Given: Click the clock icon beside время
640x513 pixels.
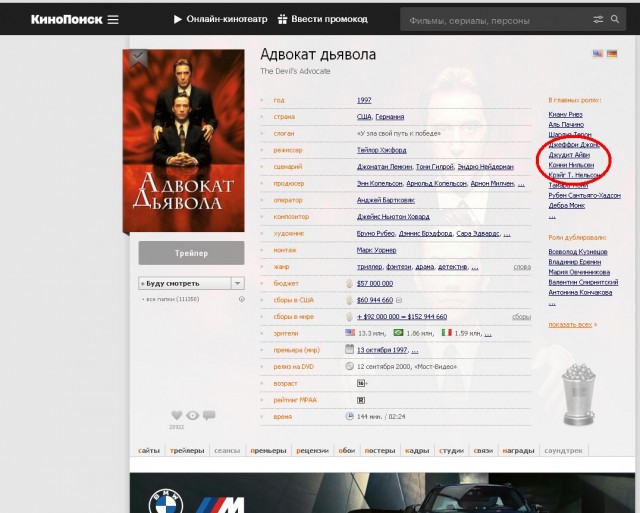Looking at the screenshot, I should [x=349, y=416].
